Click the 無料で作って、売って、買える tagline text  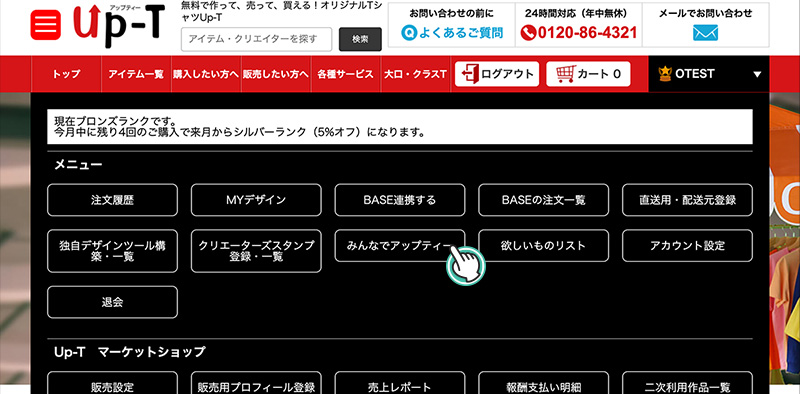(282, 12)
